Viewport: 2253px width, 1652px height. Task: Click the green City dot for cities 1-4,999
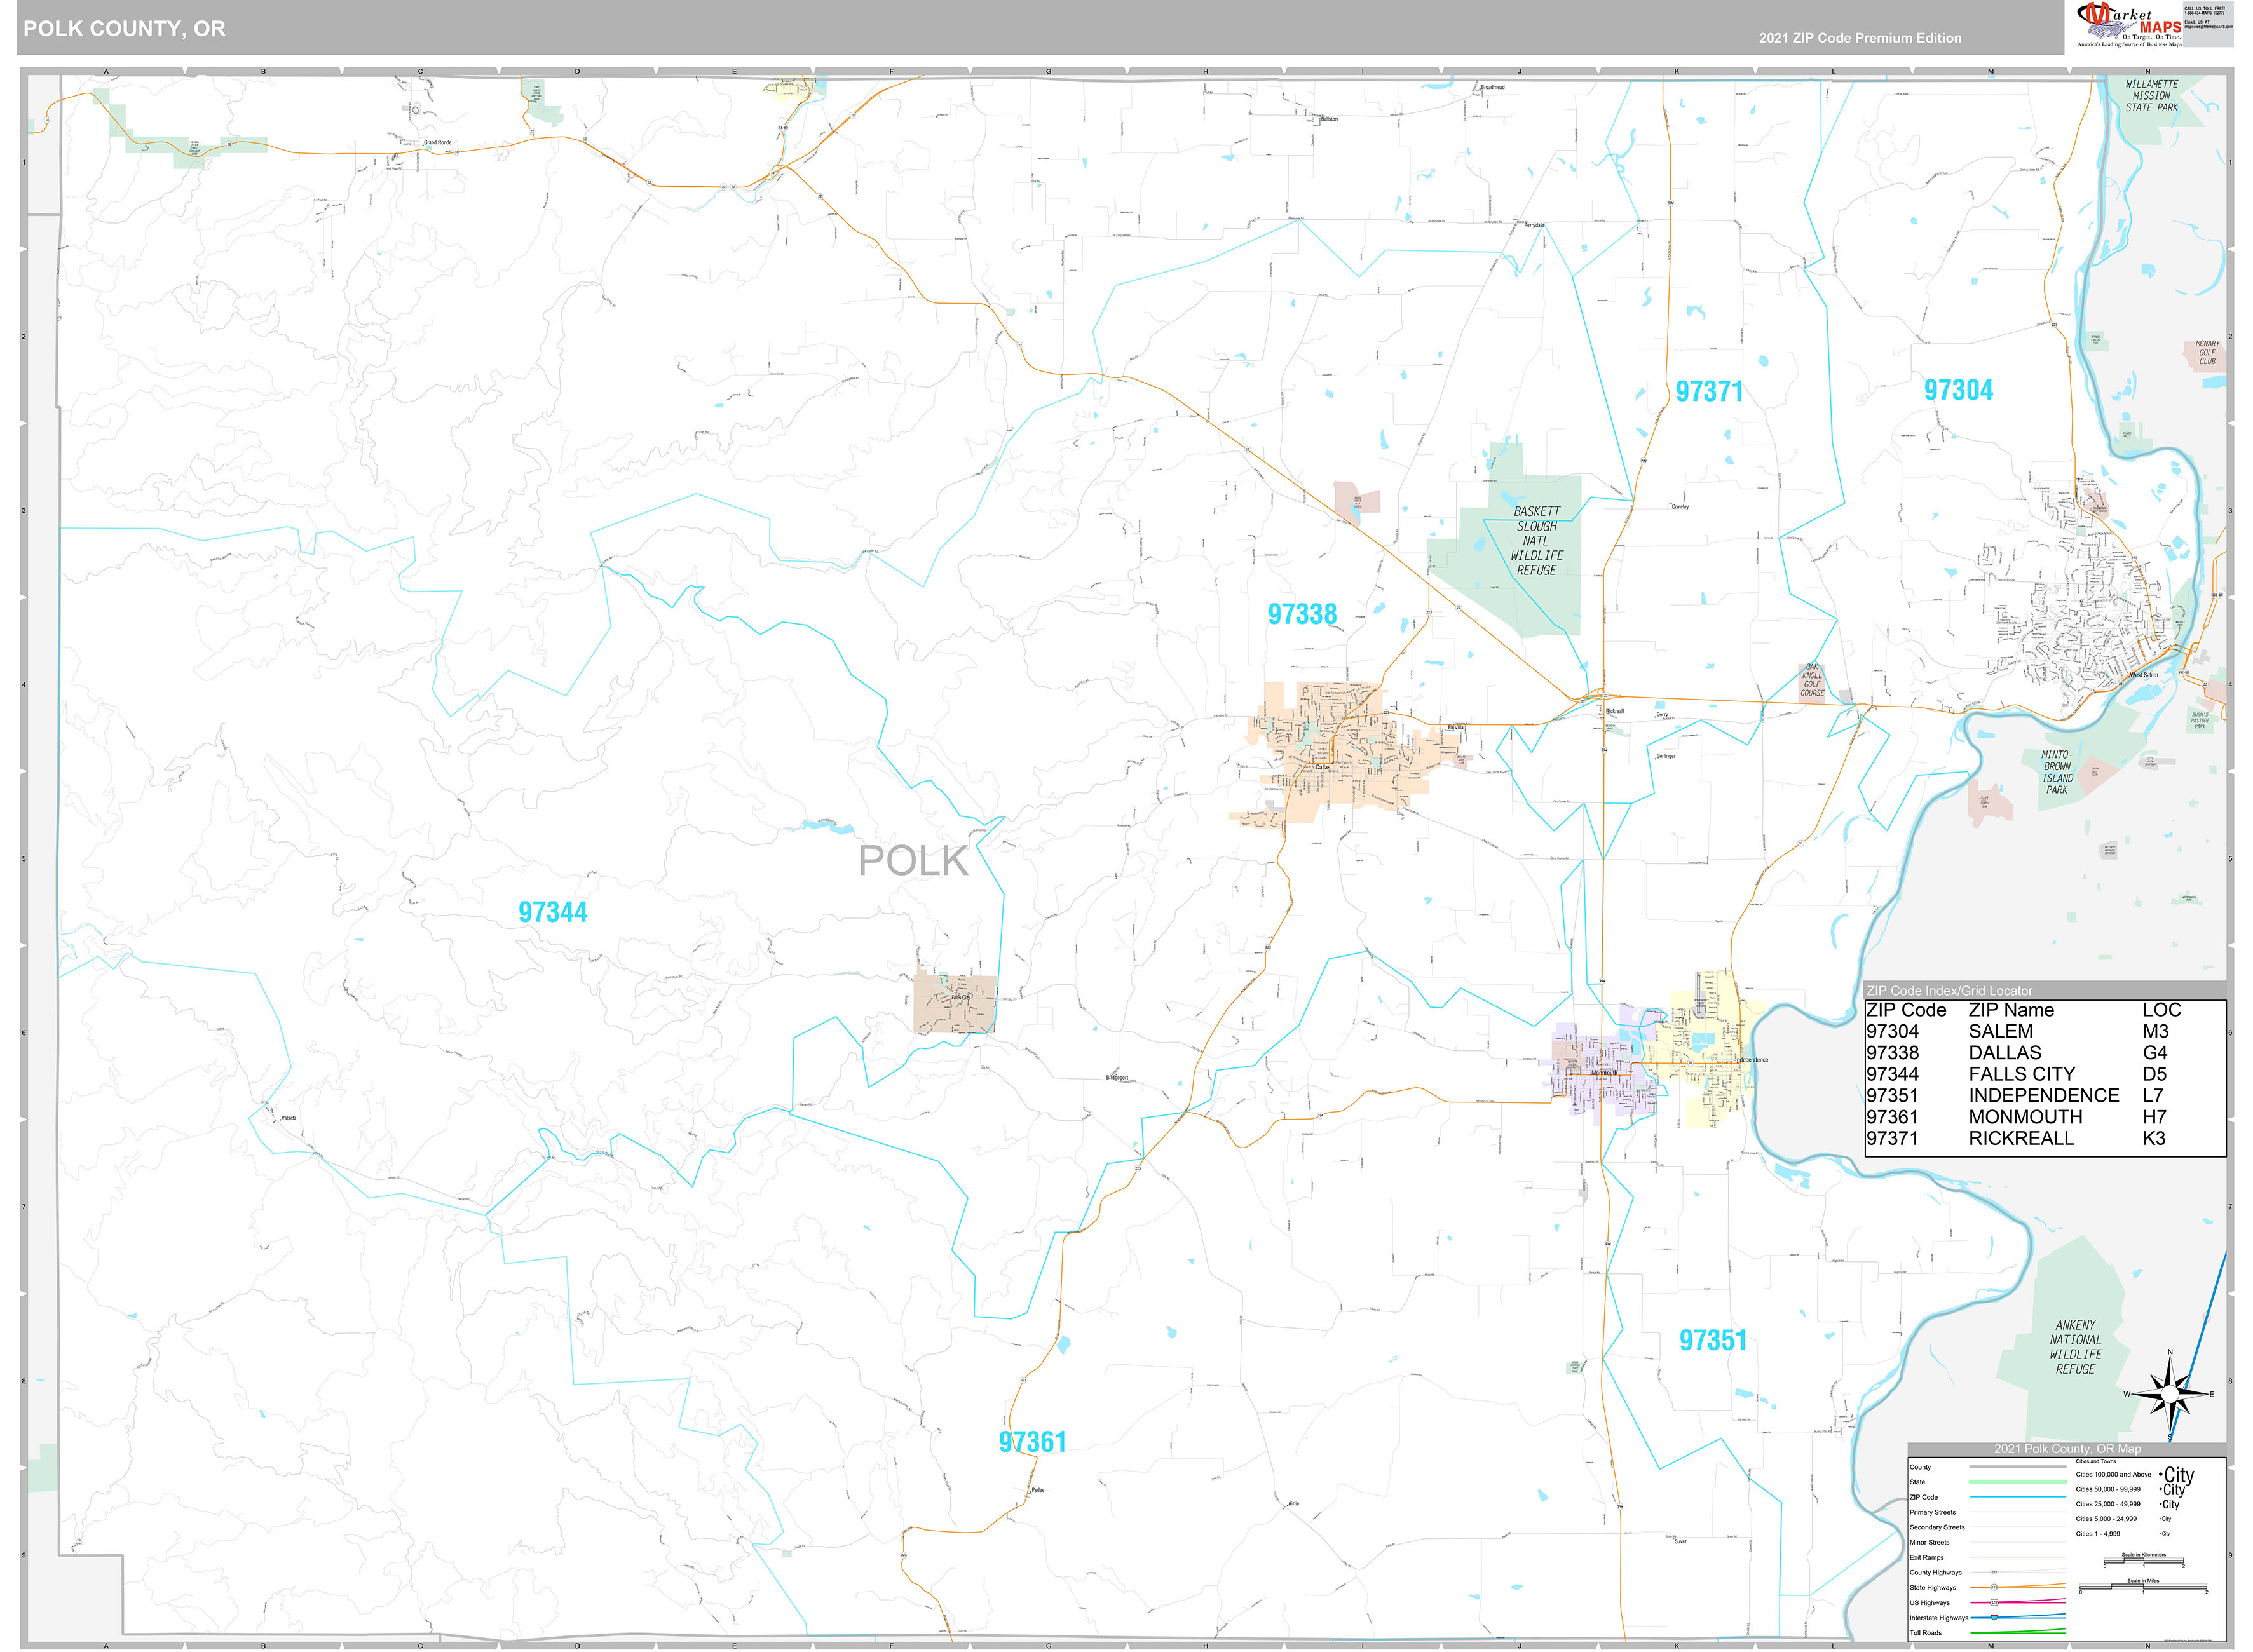[x=2161, y=1533]
